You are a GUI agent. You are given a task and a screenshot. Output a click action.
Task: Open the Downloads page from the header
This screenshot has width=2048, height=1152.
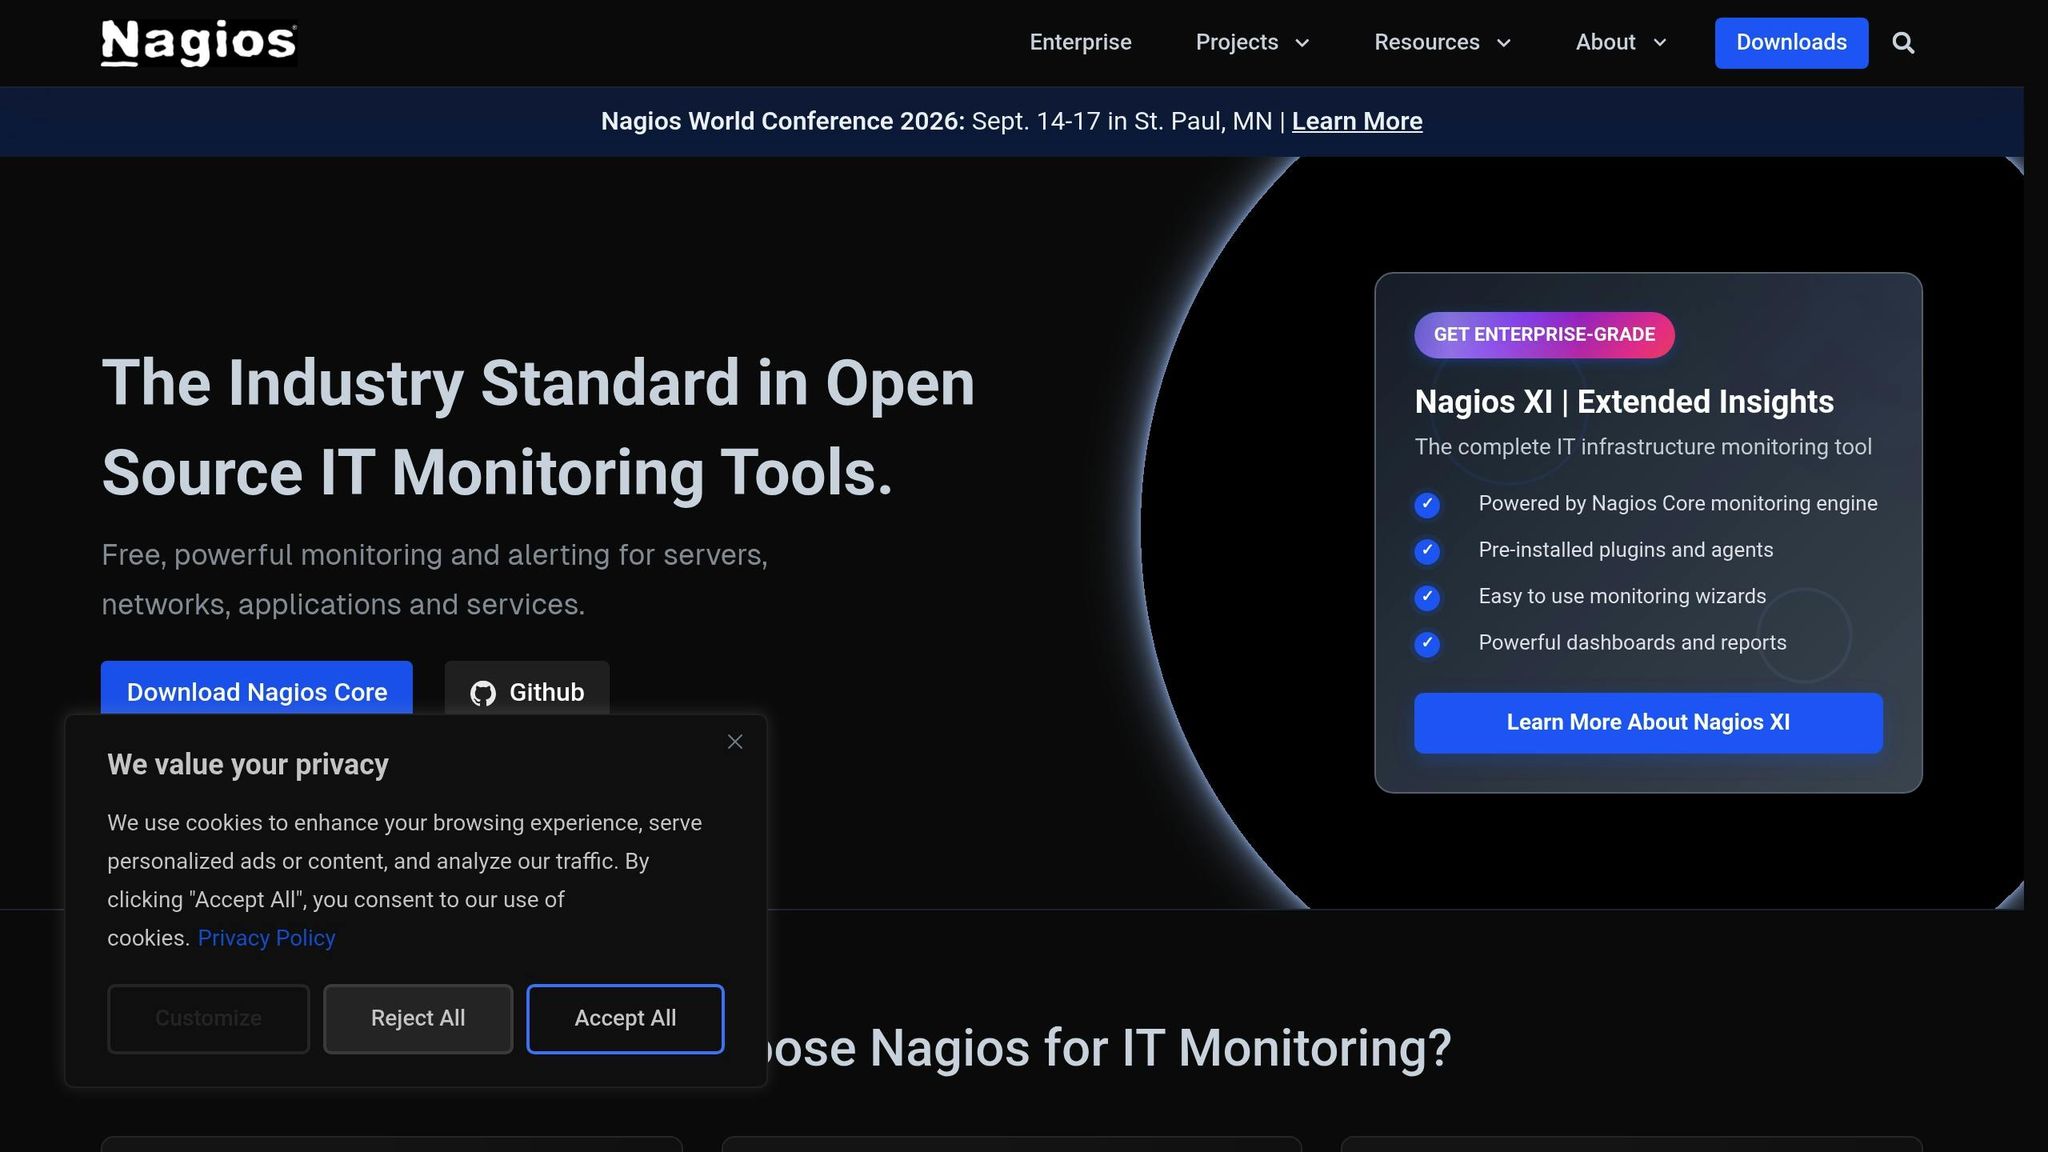click(x=1791, y=42)
